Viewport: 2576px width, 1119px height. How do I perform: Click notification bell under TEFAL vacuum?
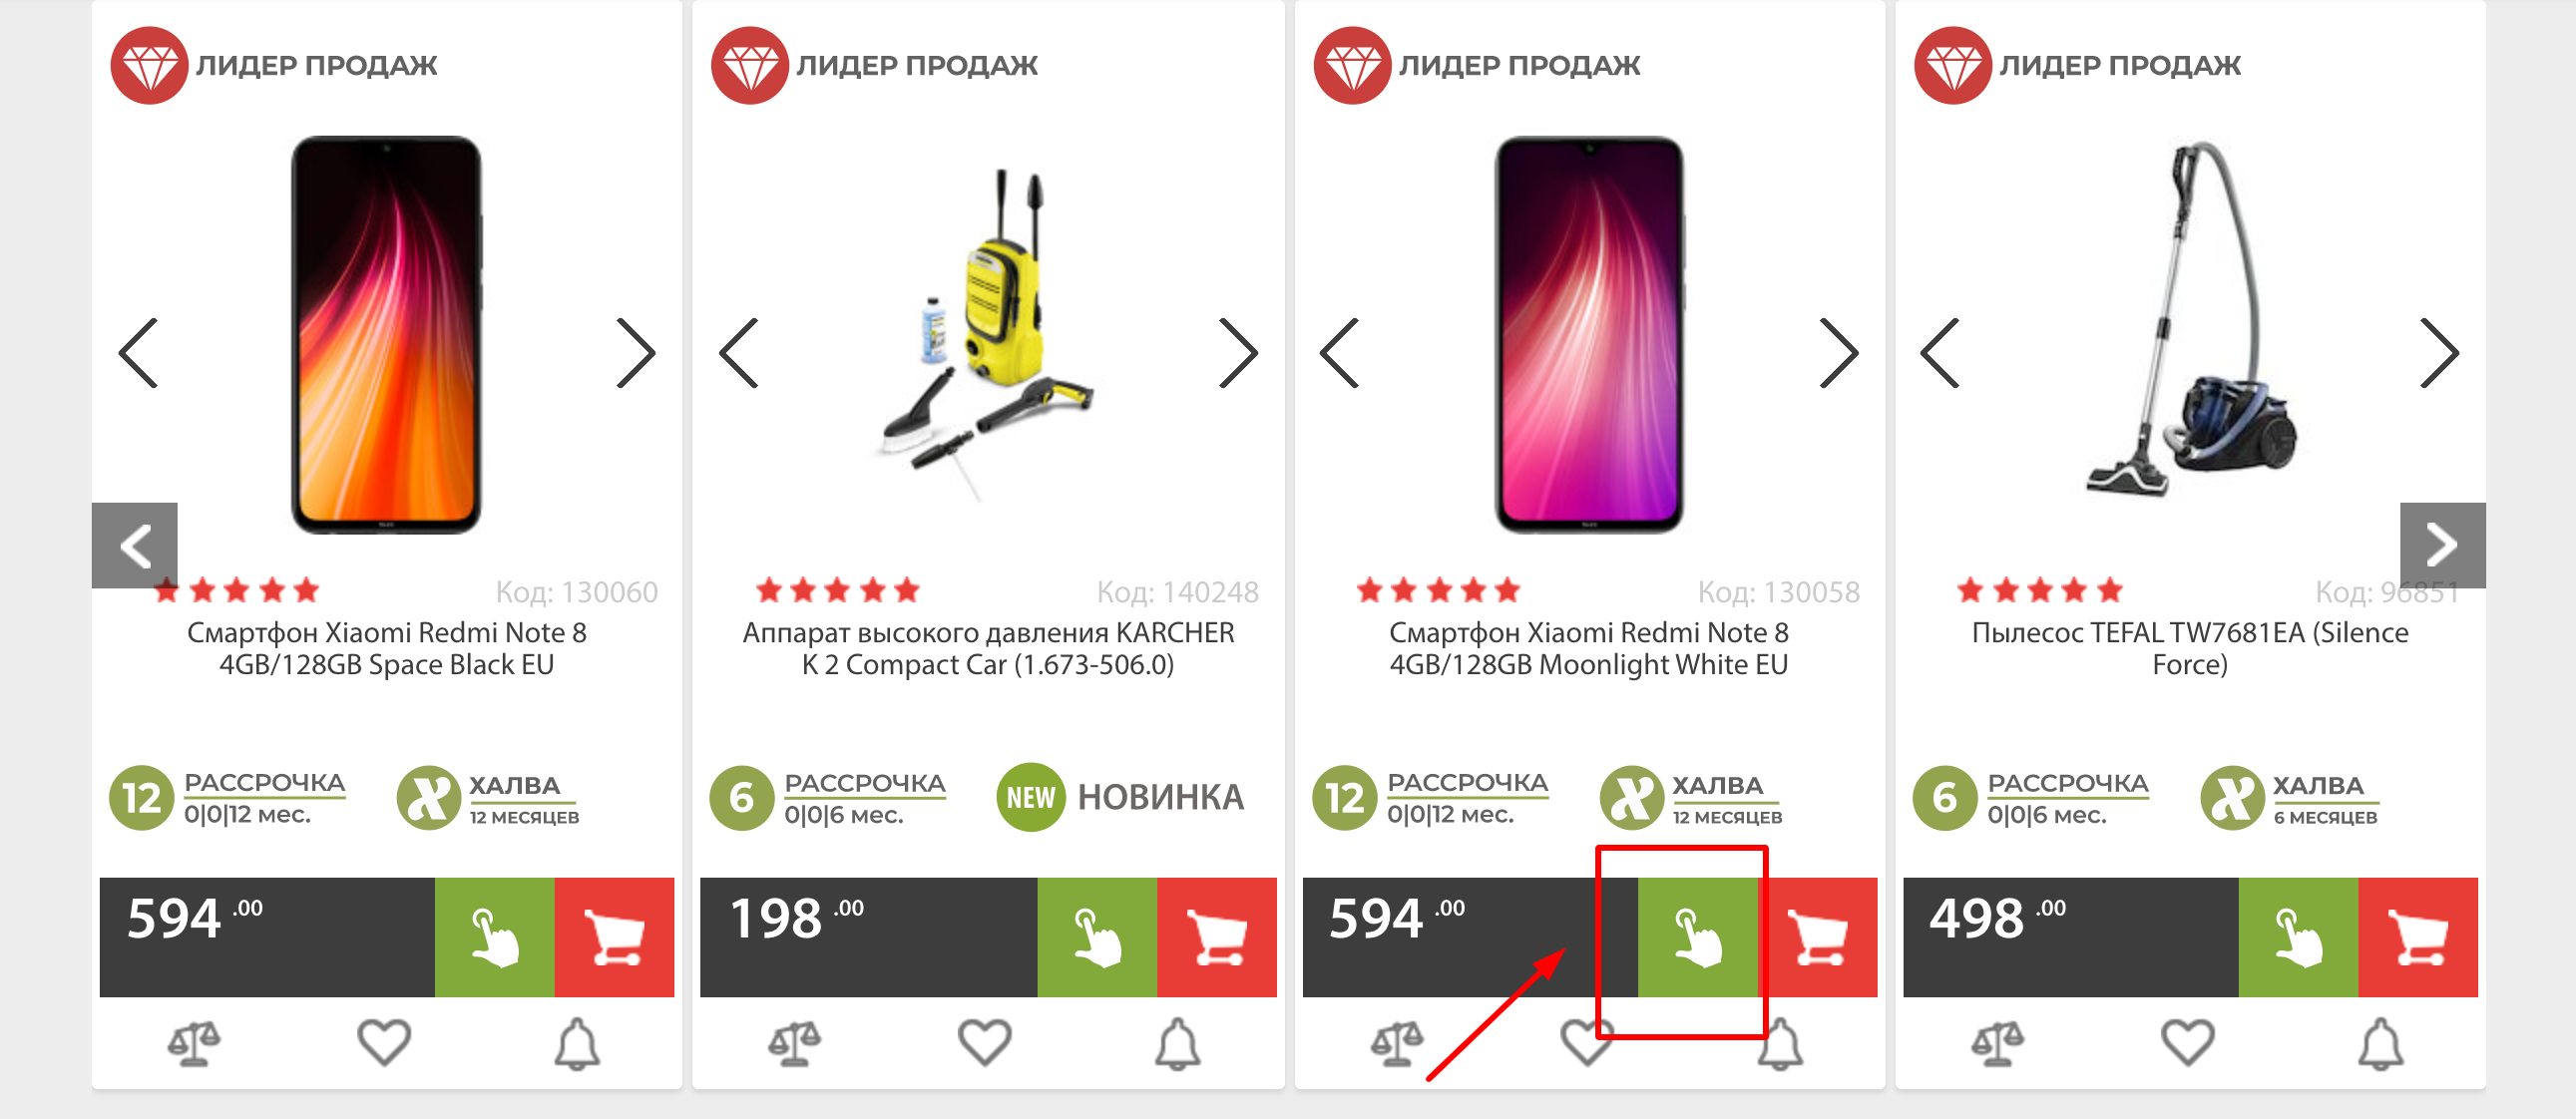click(2381, 1044)
